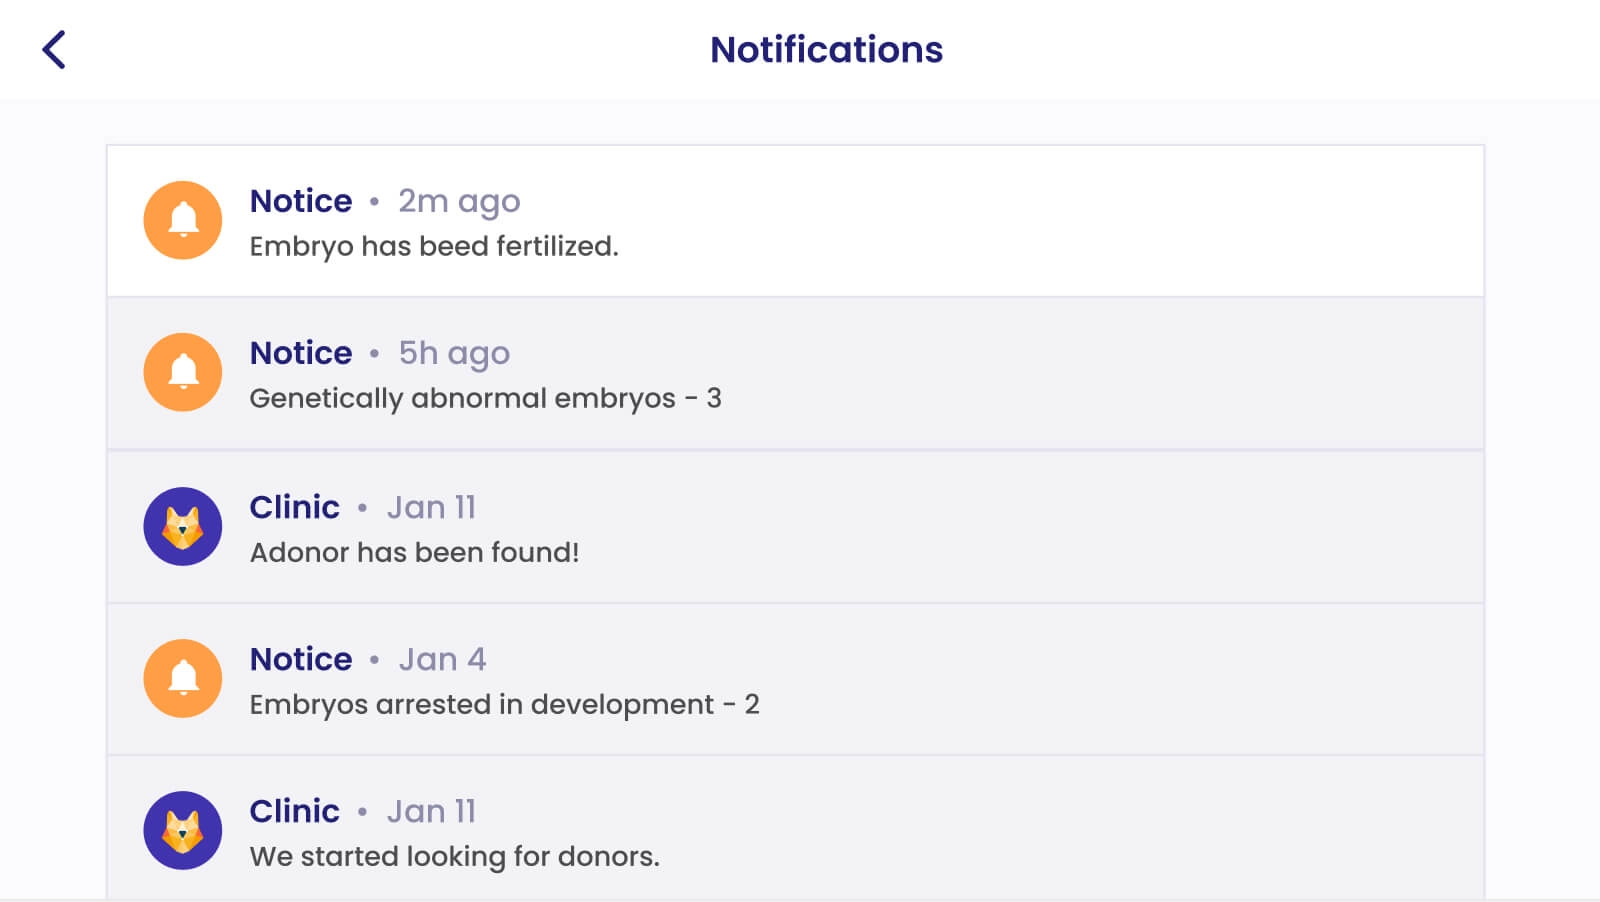Screen dimensions: 1600x902
Task: Open 'We started looking for donors' notification
Action: 454,856
